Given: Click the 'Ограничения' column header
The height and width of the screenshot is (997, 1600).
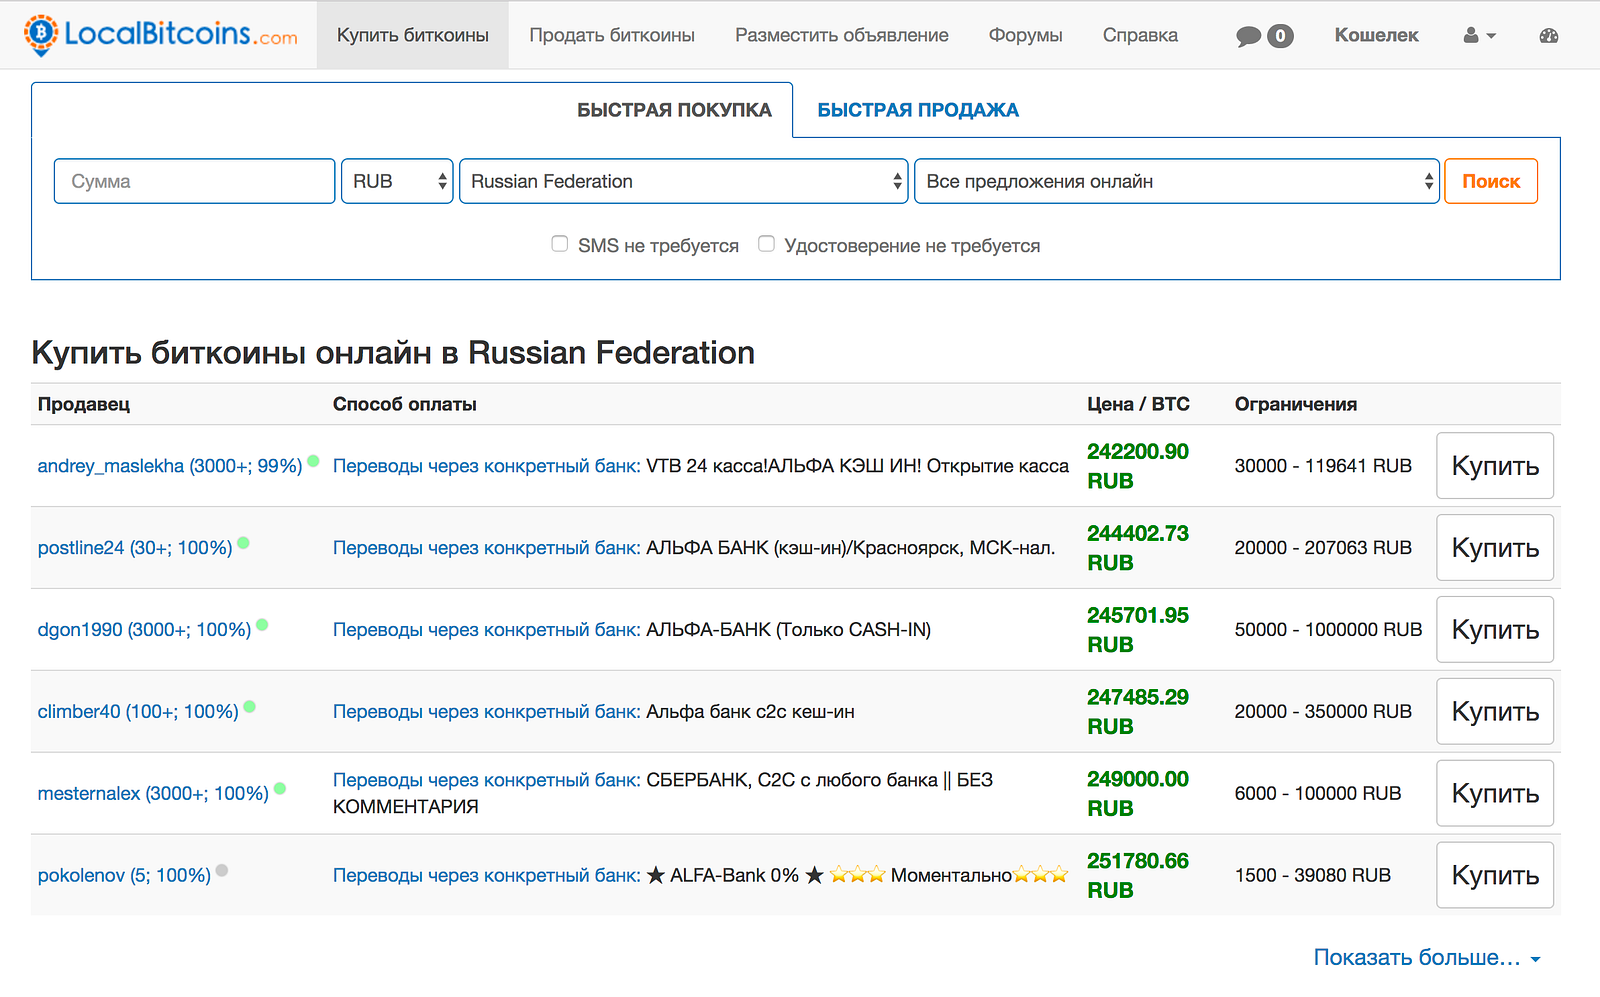Looking at the screenshot, I should coord(1296,404).
